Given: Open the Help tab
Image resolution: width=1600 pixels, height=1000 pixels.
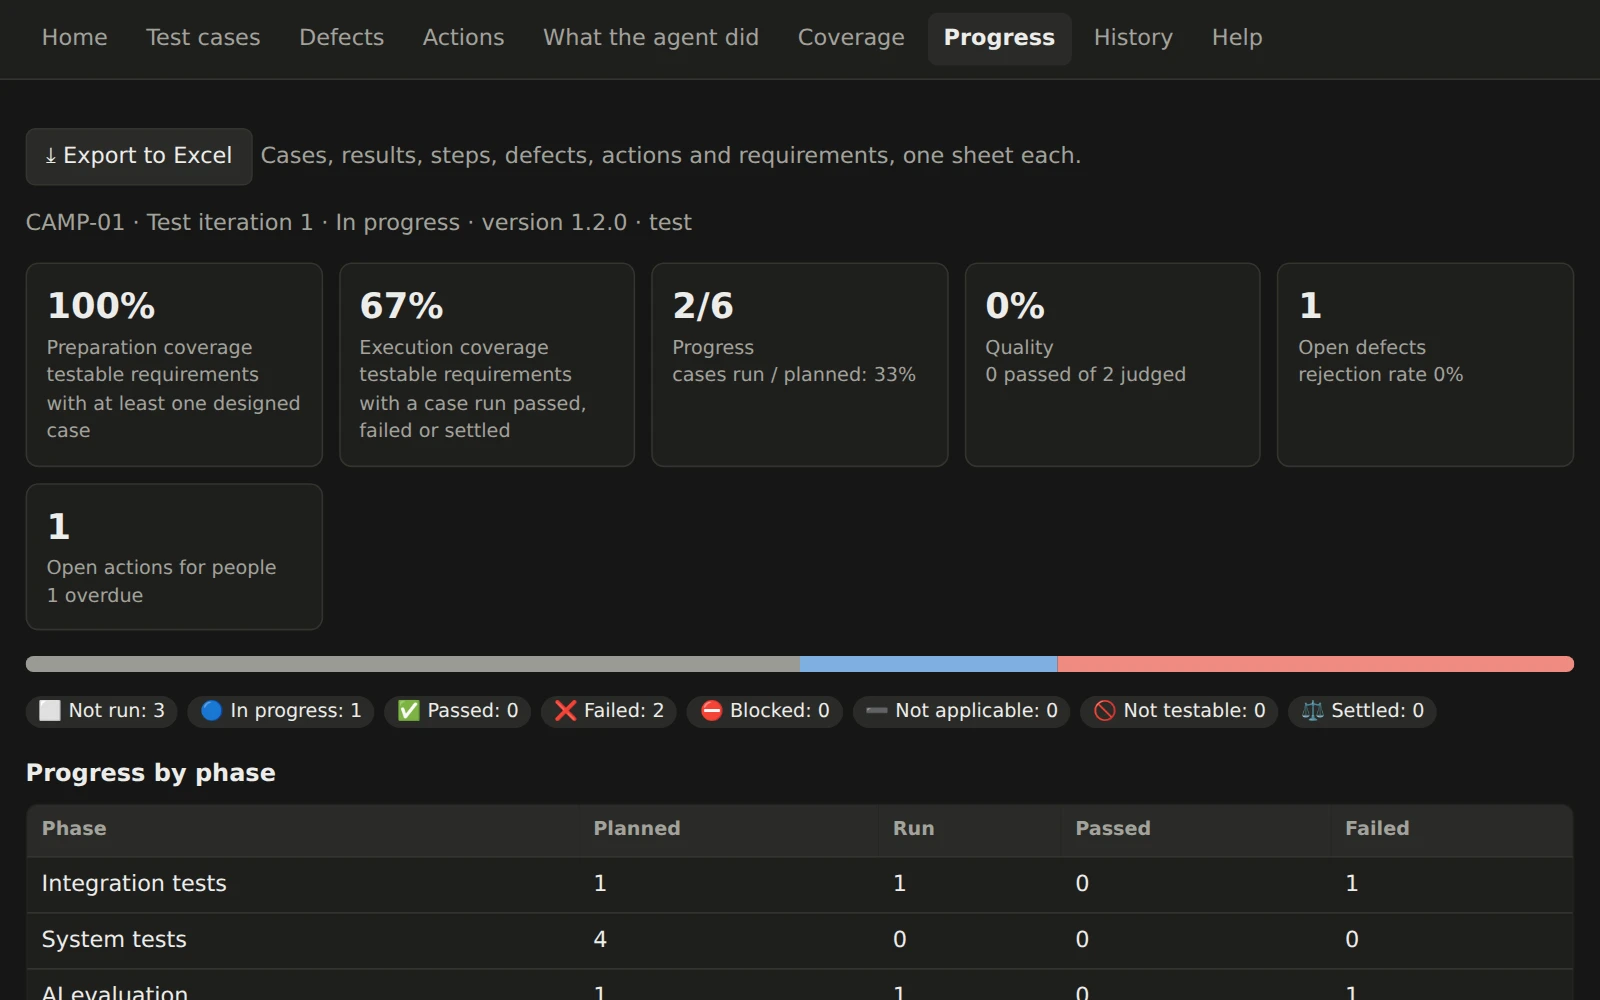Looking at the screenshot, I should point(1237,38).
